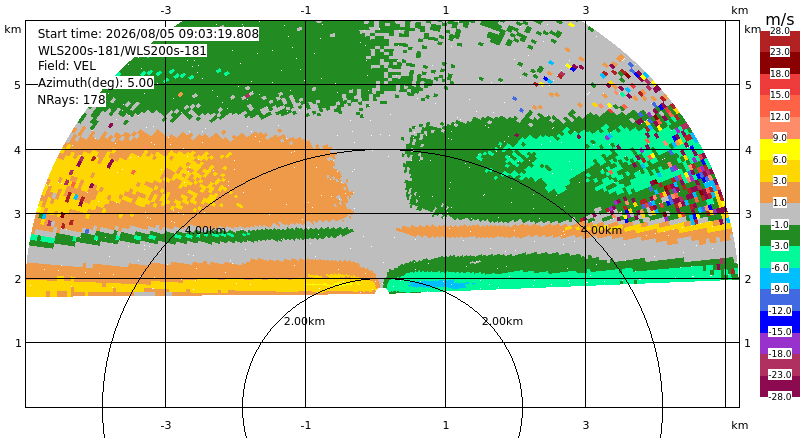Image resolution: width=800 pixels, height=438 pixels.
Task: Click the bright red 15.0 to 18.0 colorbar band
Action: pos(780,84)
